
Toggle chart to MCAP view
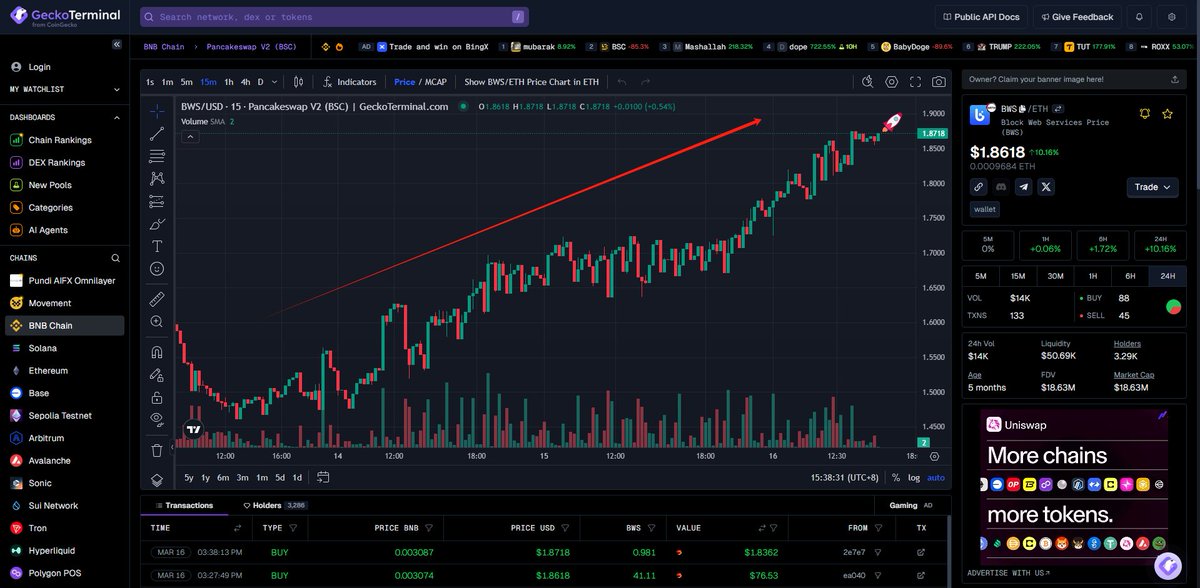coord(438,82)
